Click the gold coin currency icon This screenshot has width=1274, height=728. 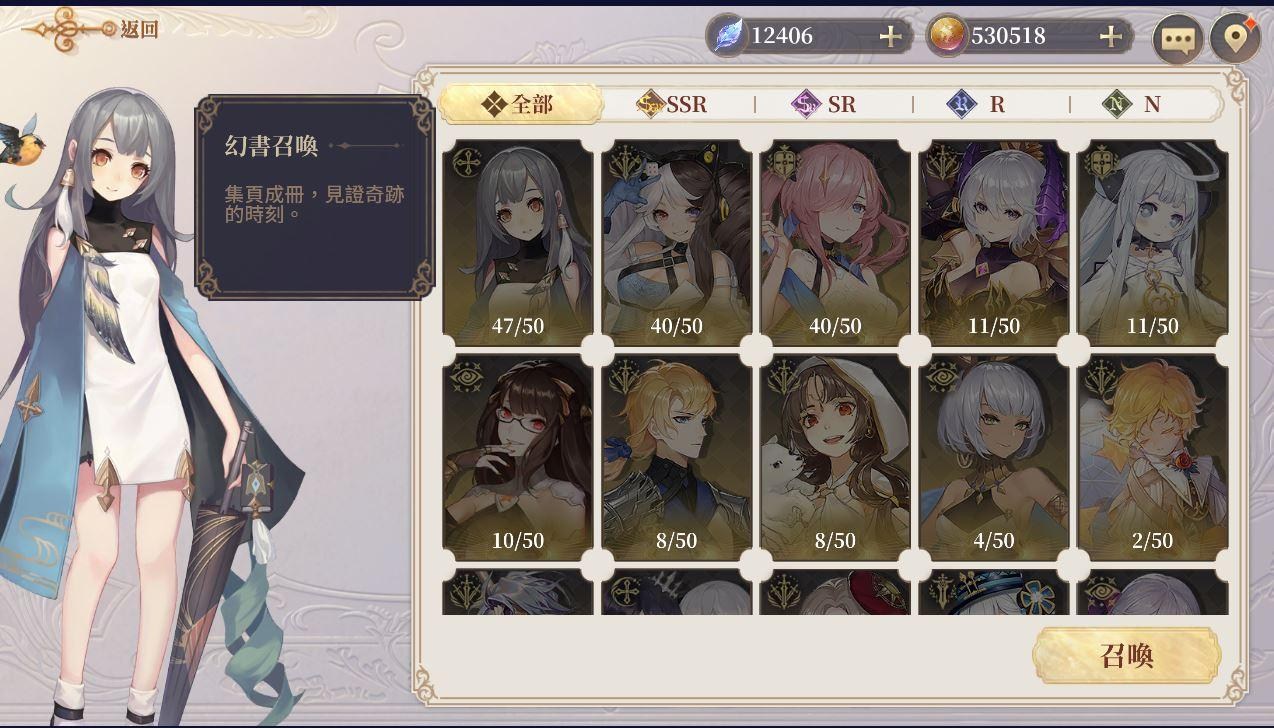pyautogui.click(x=948, y=36)
